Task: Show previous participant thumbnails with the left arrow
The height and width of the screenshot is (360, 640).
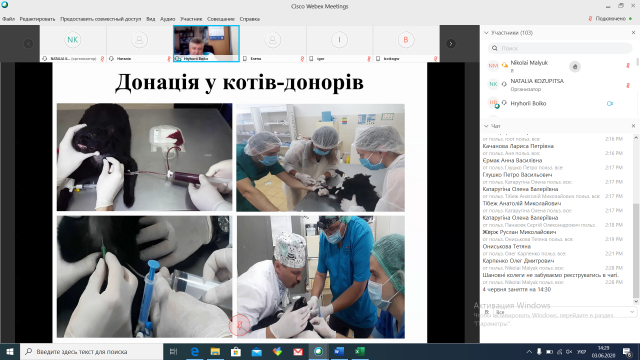Action: [x=28, y=44]
